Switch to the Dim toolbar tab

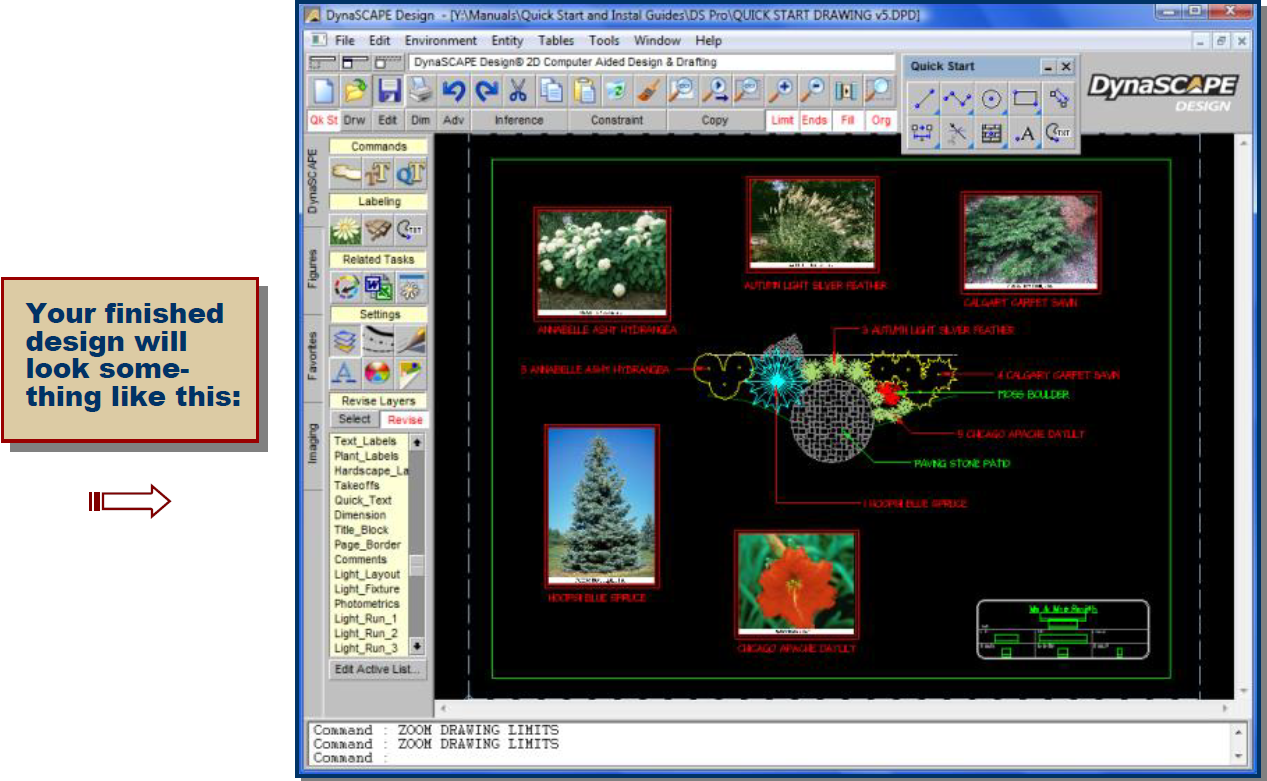(x=420, y=120)
